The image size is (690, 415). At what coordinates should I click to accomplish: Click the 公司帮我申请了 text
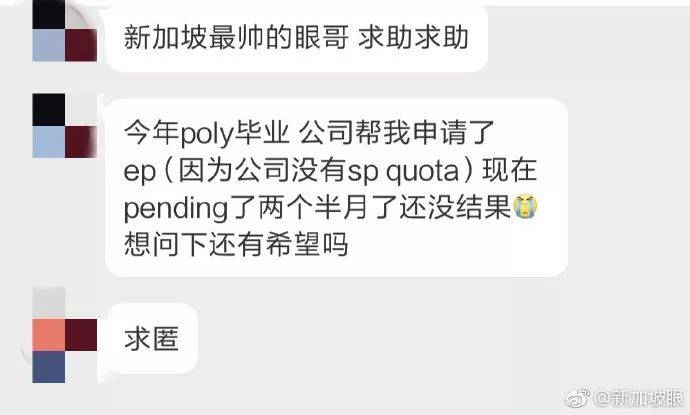[396, 133]
